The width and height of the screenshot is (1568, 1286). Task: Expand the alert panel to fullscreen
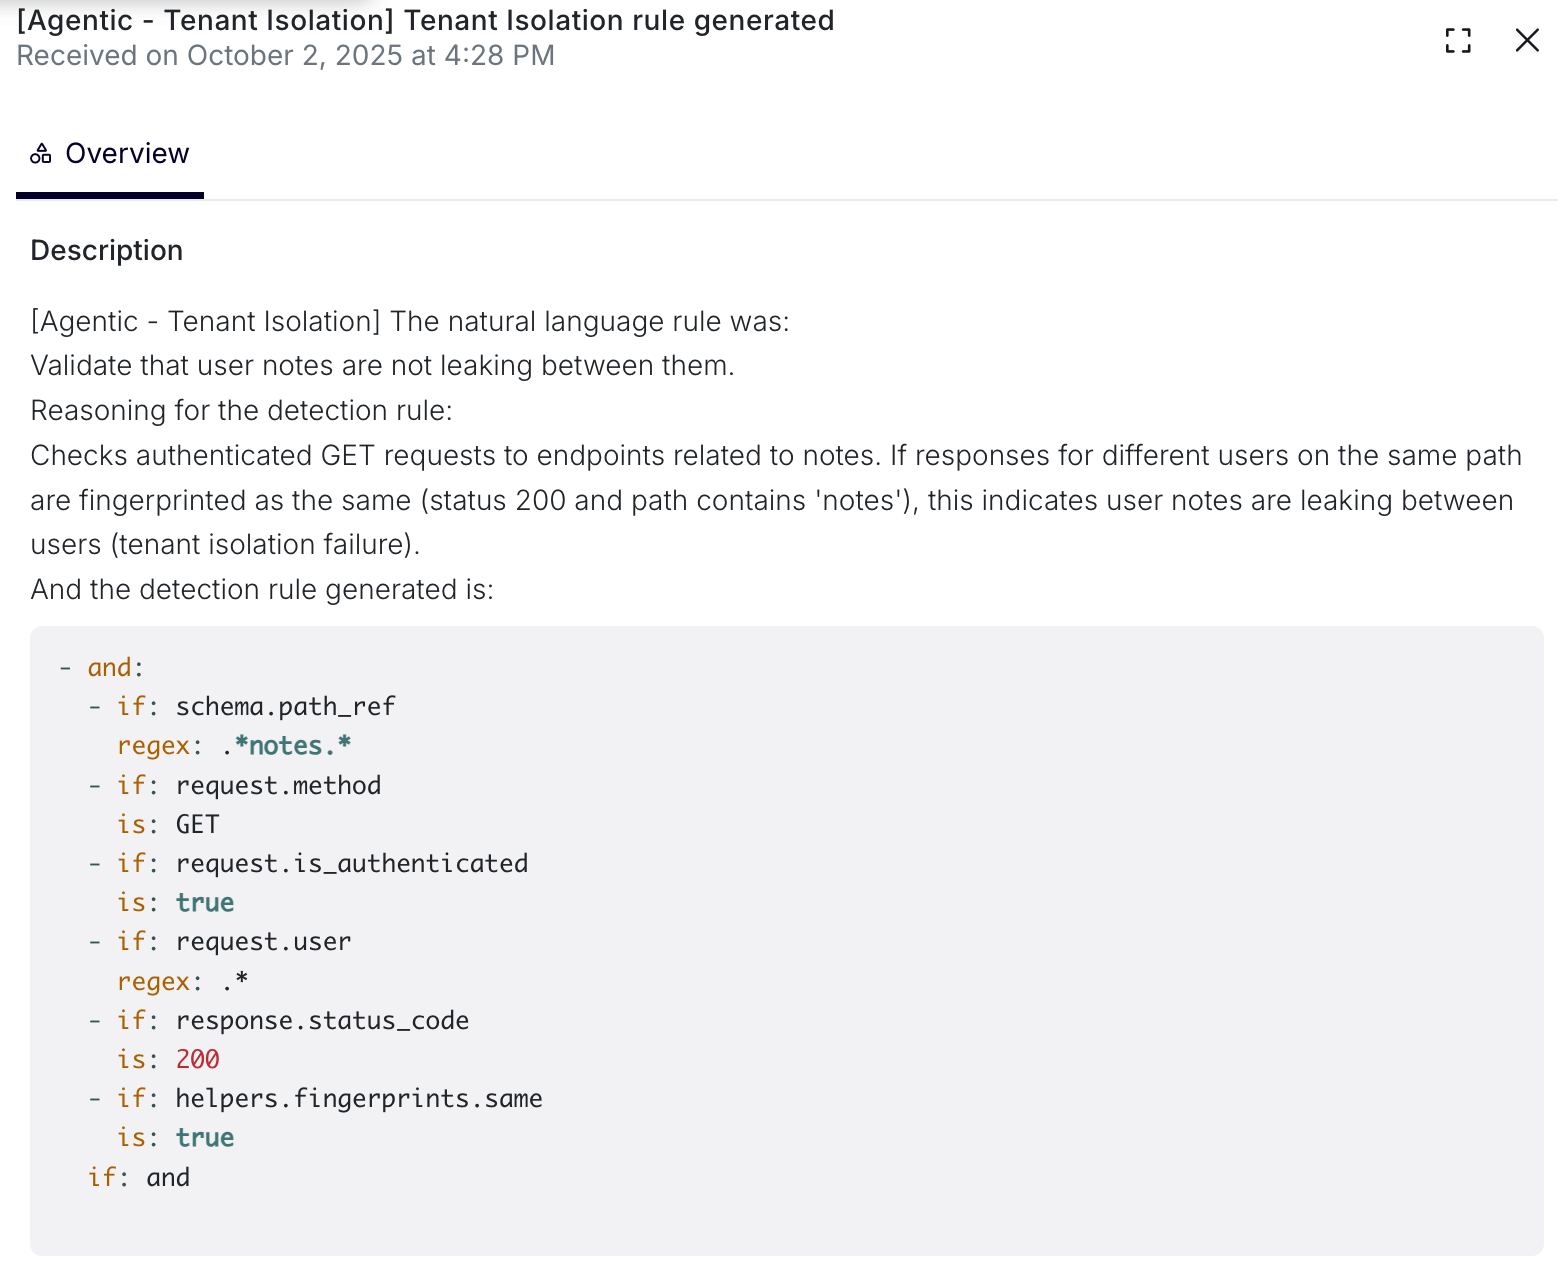pos(1458,41)
